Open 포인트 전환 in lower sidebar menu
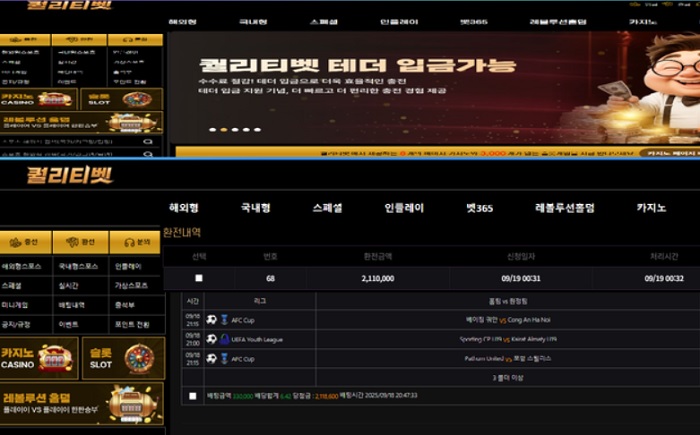Viewport: 700px width, 435px height. pyautogui.click(x=132, y=324)
